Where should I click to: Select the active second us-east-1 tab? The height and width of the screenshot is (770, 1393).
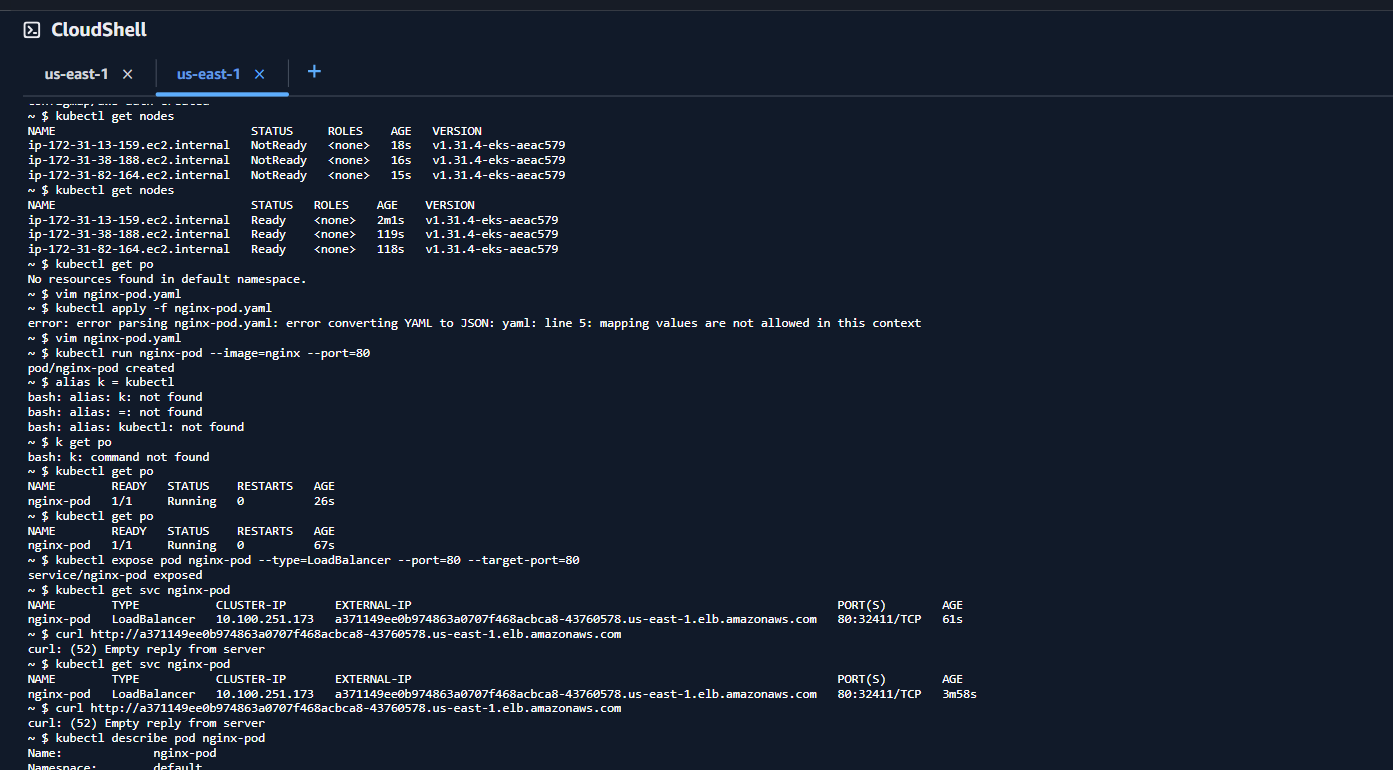(x=208, y=74)
